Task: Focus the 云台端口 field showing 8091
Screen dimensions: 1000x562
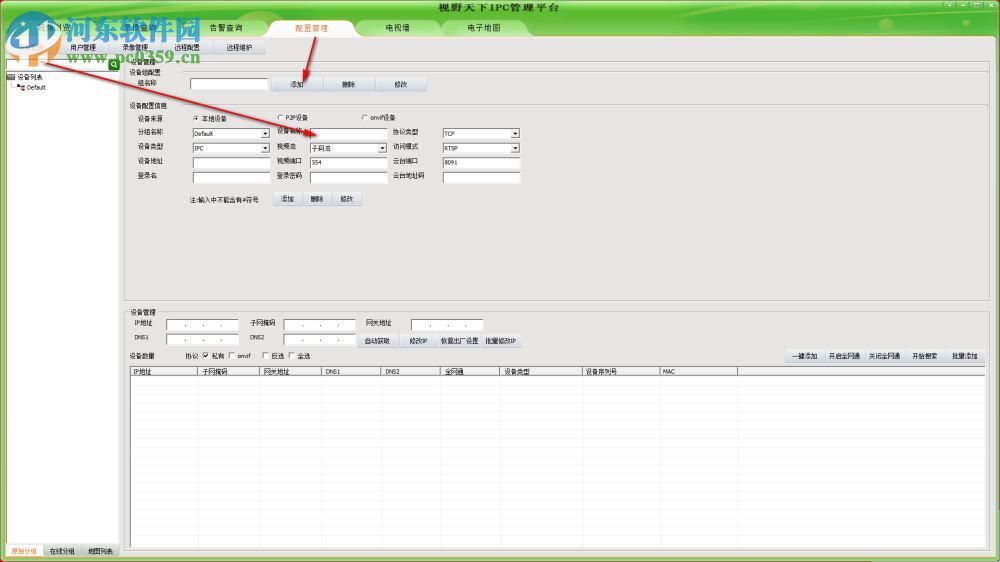Action: point(481,163)
